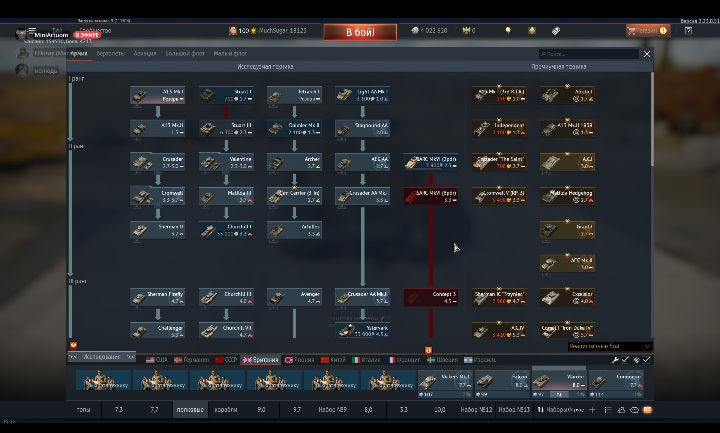The width and height of the screenshot is (720, 433).
Task: Close the research tree window
Action: (x=647, y=54)
